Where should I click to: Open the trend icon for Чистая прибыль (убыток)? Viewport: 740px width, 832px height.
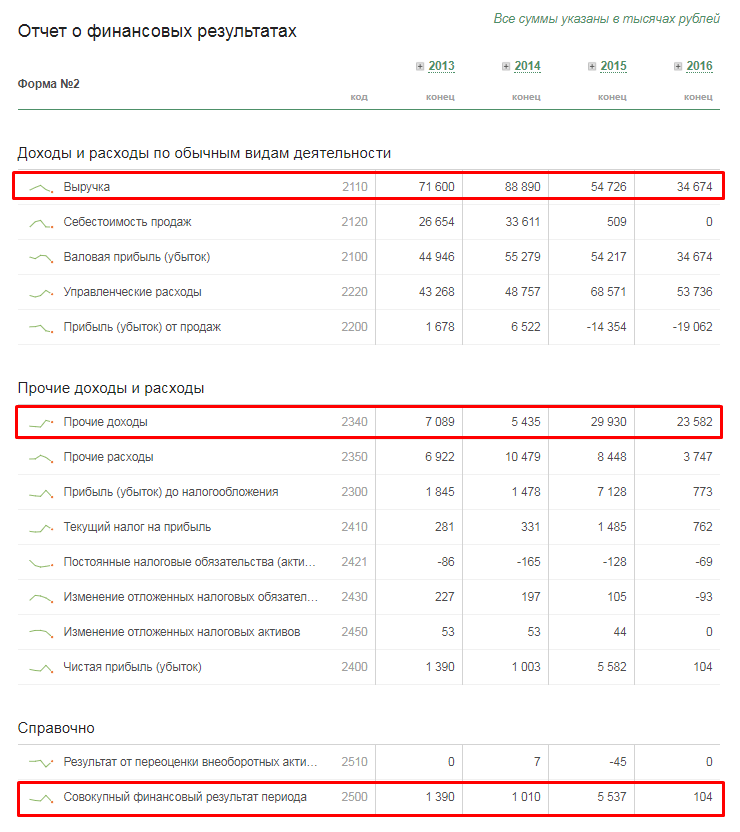tap(41, 668)
